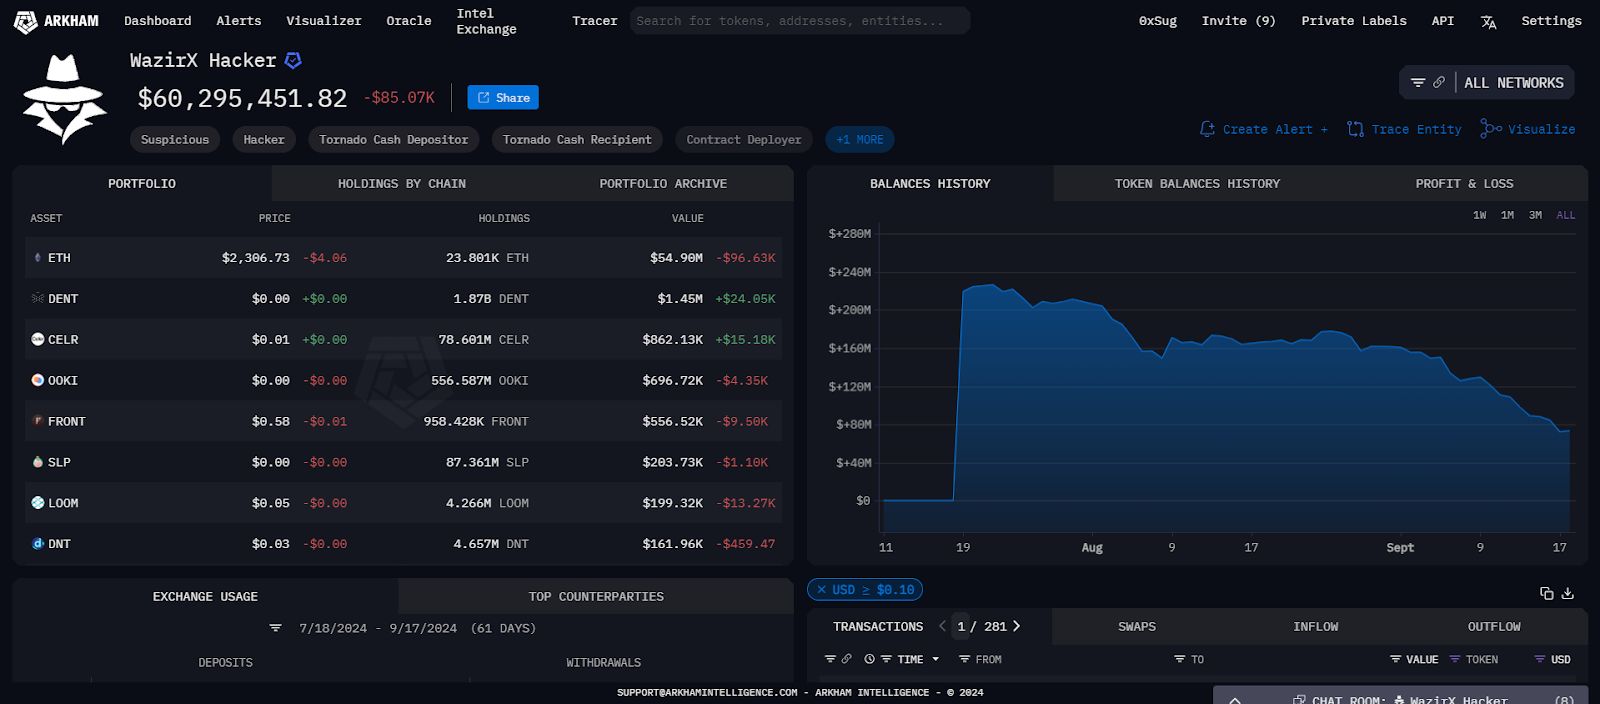Switch to the Holdings By Chain tab

(x=401, y=184)
